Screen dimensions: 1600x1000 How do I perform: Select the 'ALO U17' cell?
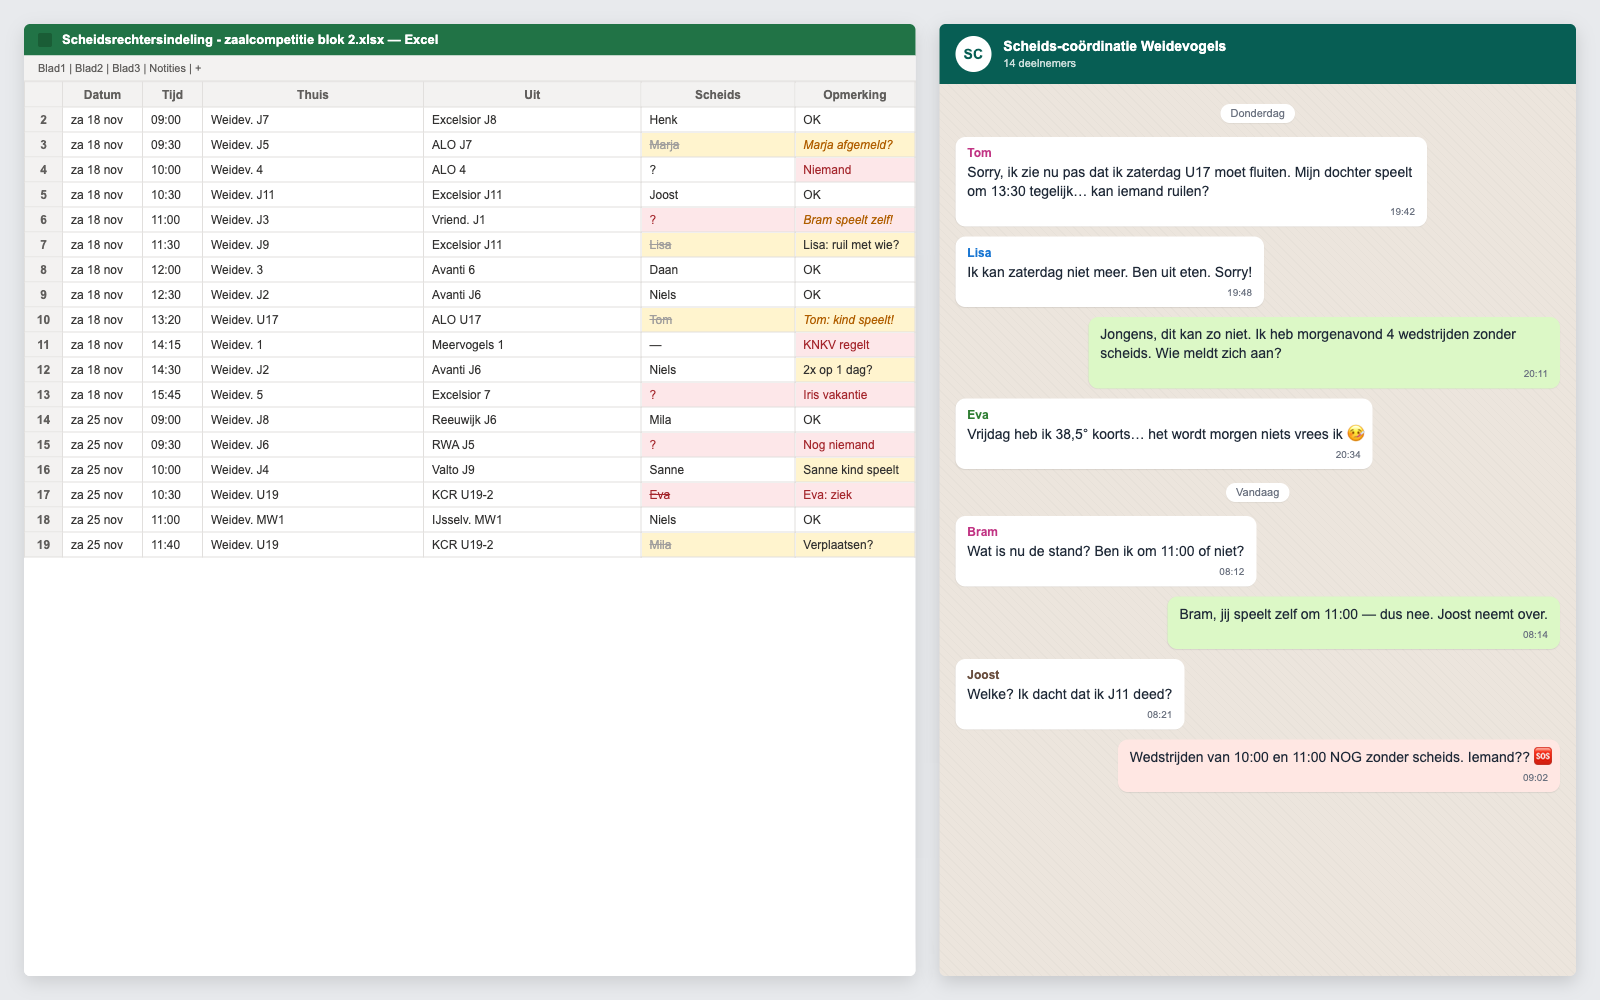[x=532, y=320]
